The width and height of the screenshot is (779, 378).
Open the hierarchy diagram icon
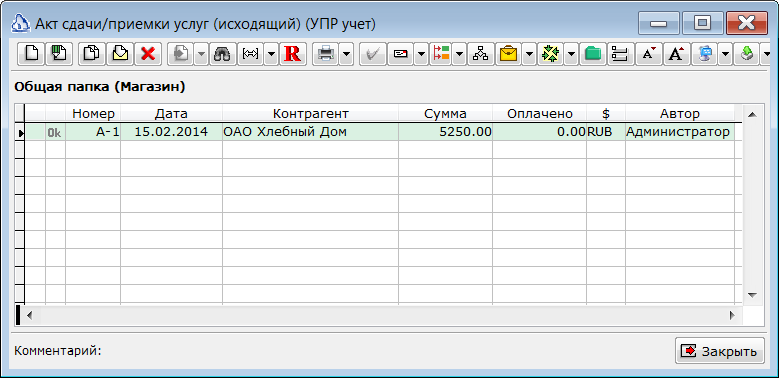coord(480,53)
